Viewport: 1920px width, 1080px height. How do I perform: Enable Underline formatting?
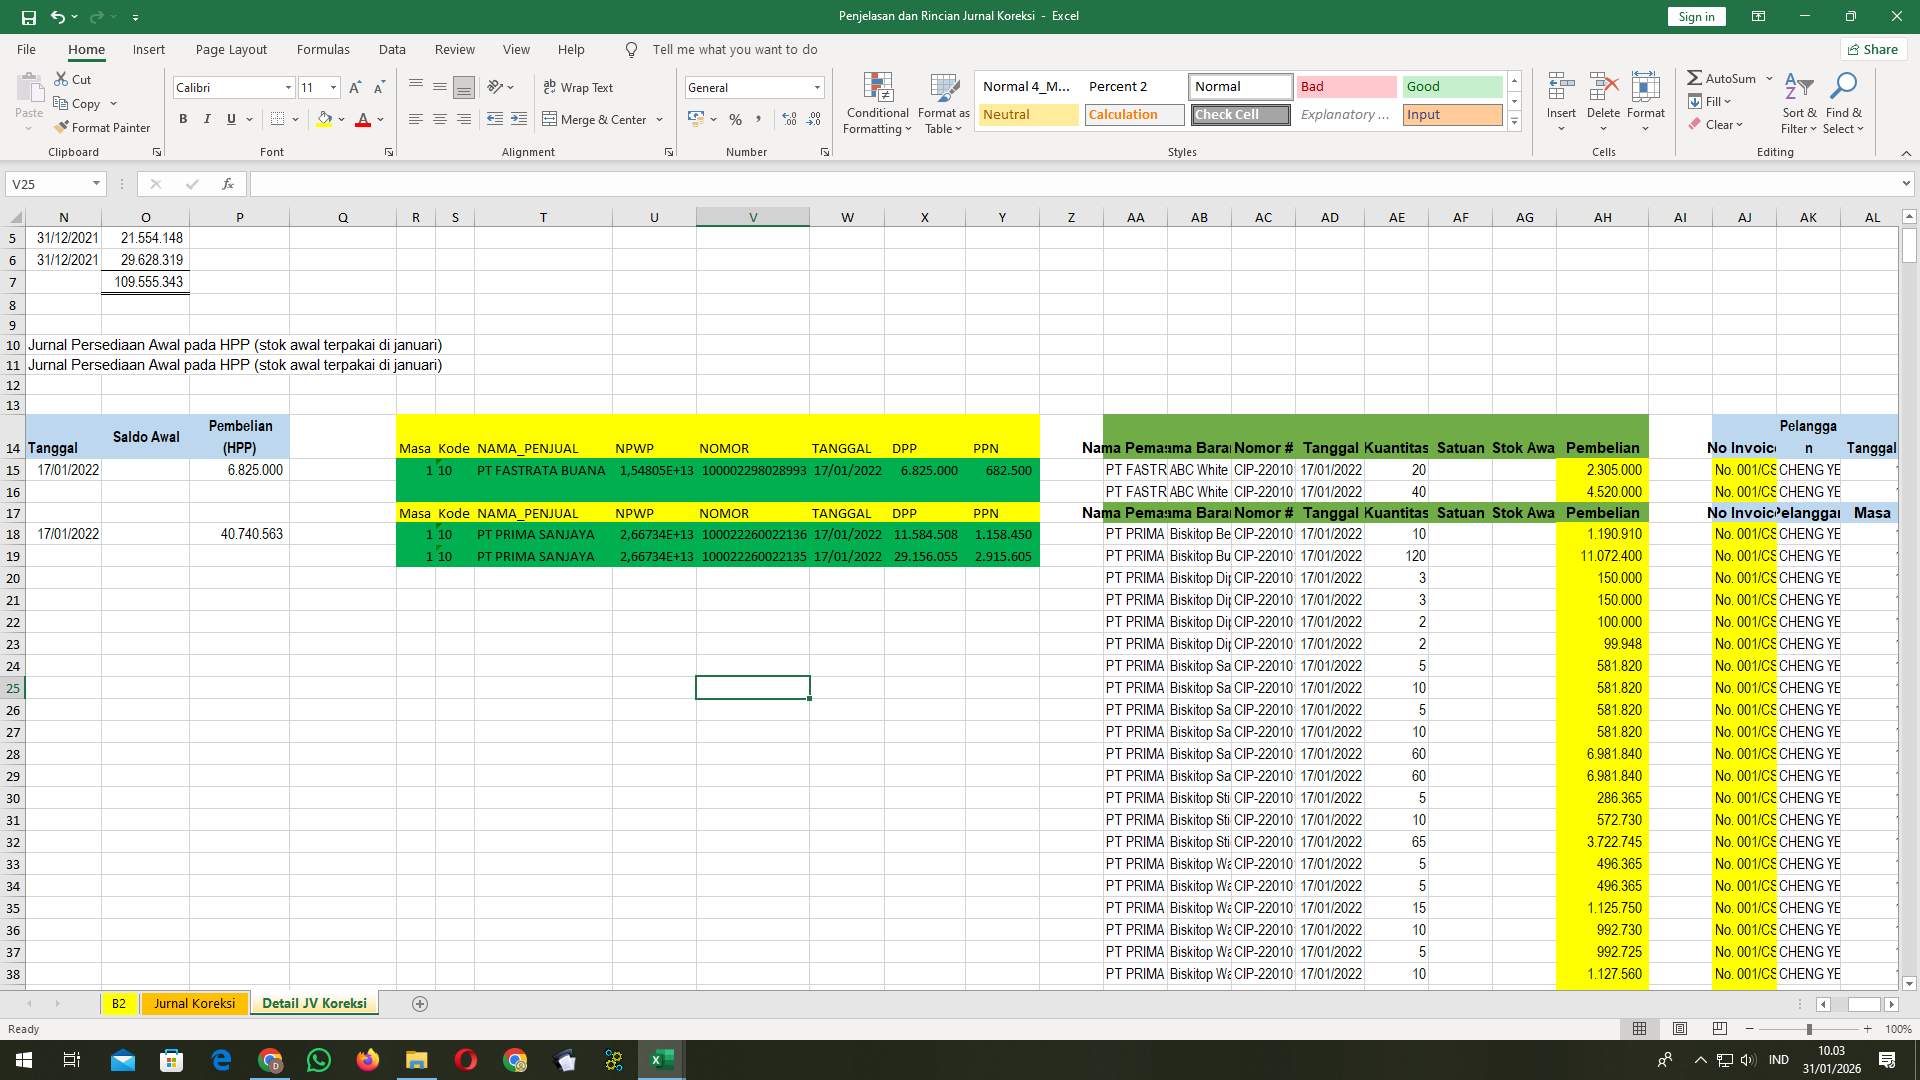pos(229,119)
